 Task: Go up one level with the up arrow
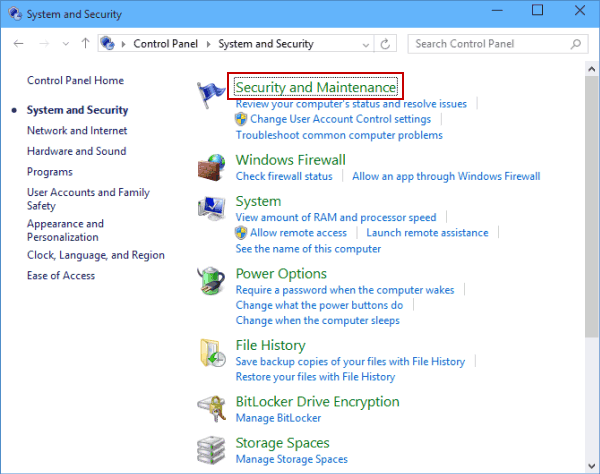click(x=85, y=43)
